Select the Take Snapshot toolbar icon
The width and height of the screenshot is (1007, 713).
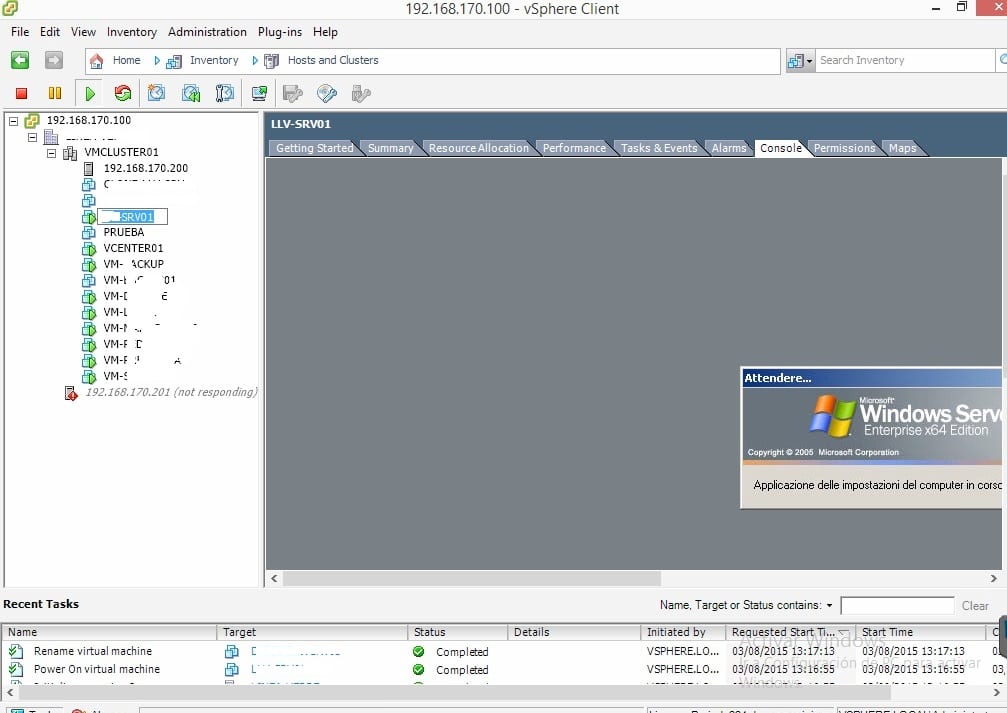click(156, 93)
